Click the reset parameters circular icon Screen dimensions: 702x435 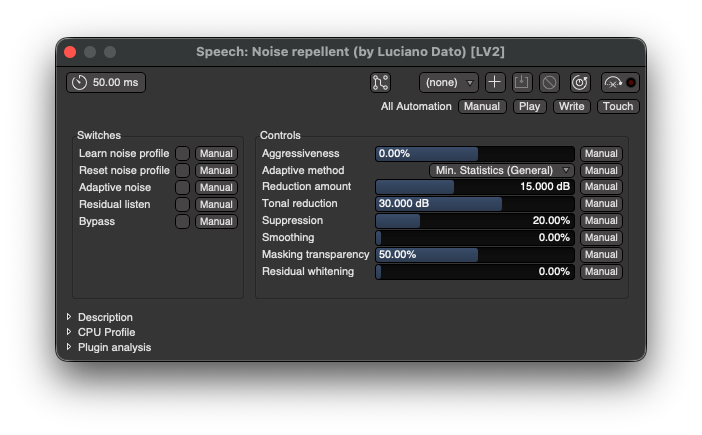click(x=579, y=83)
